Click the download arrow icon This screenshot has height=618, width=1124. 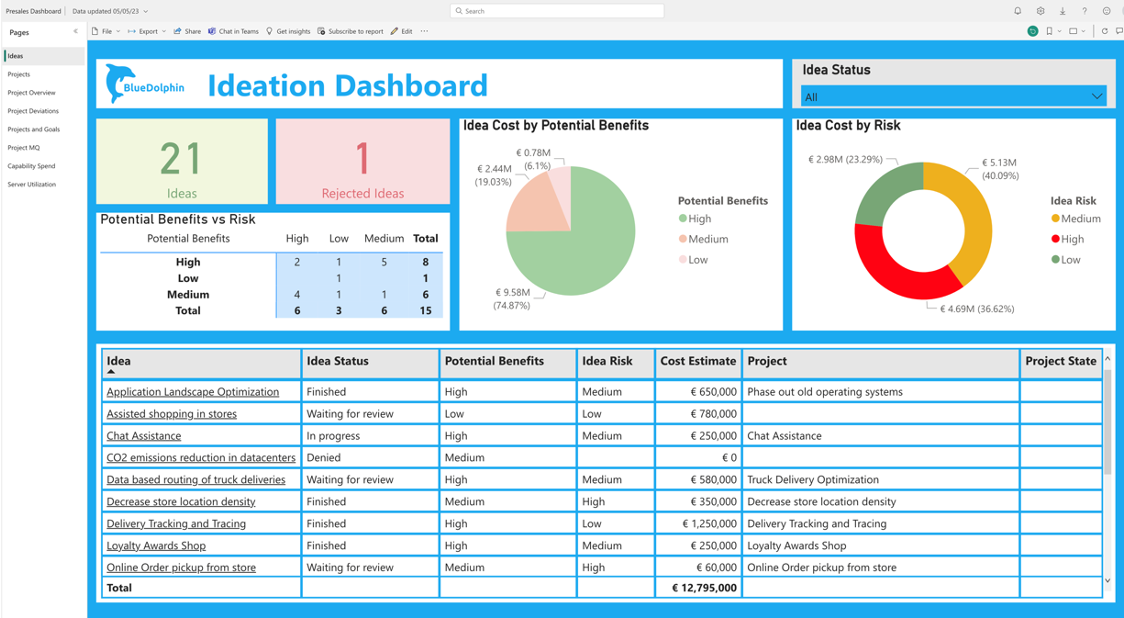pyautogui.click(x=1062, y=11)
